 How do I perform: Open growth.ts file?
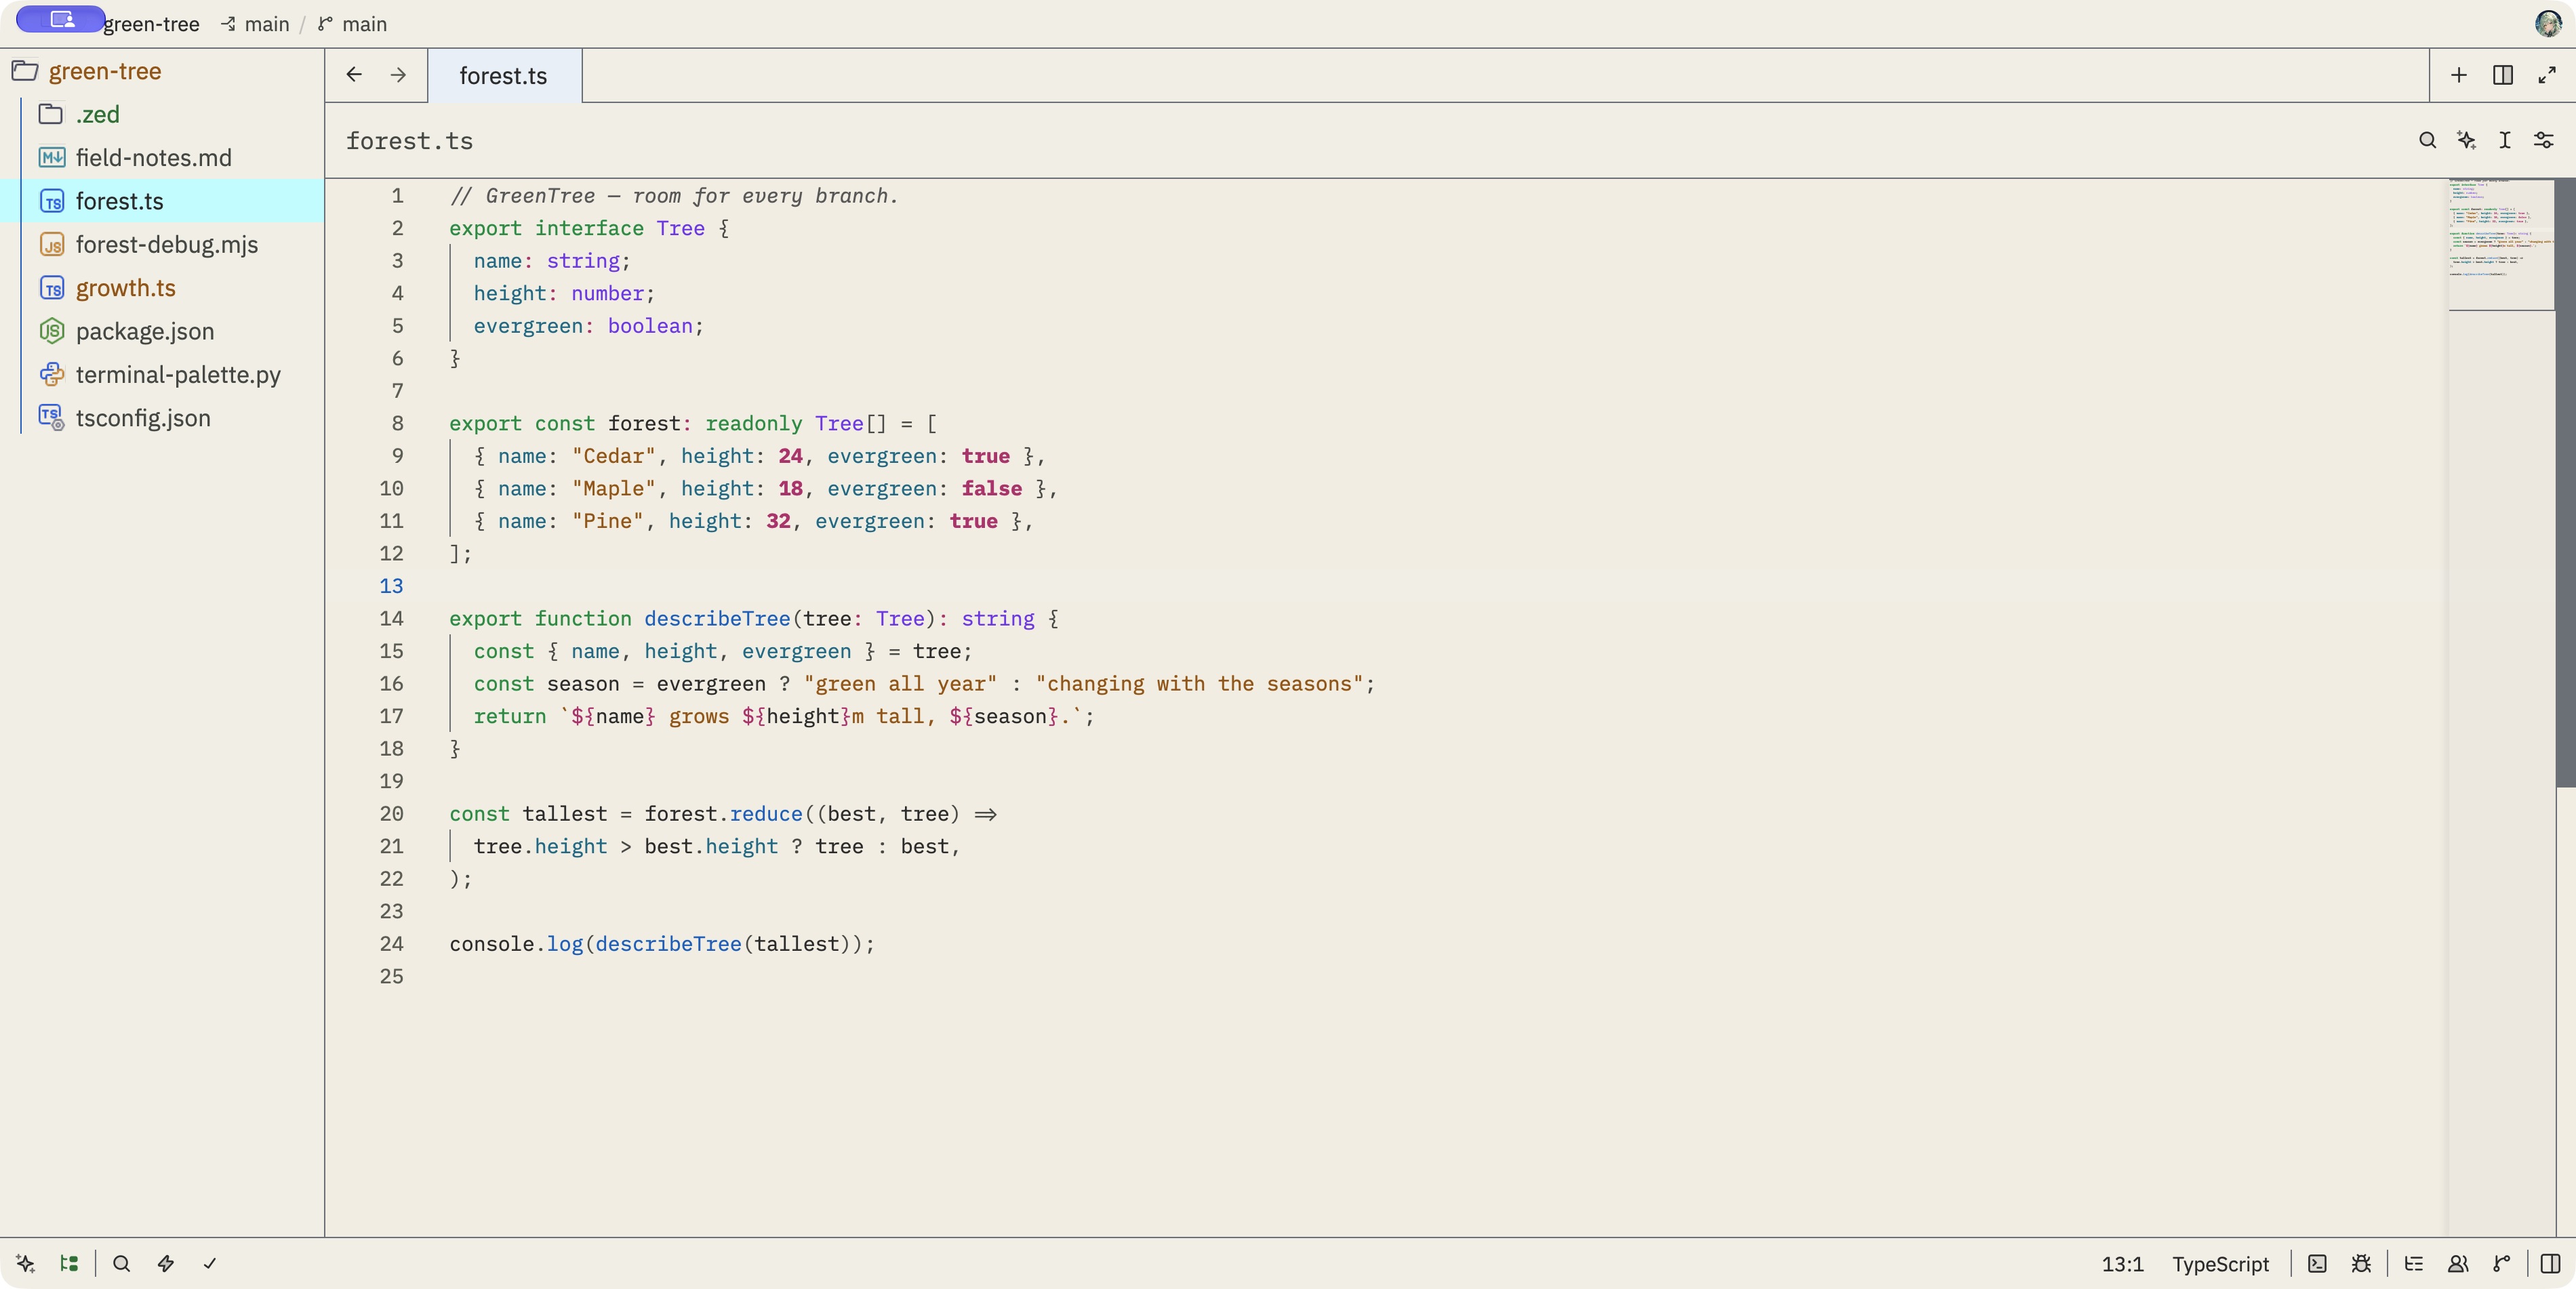point(162,288)
